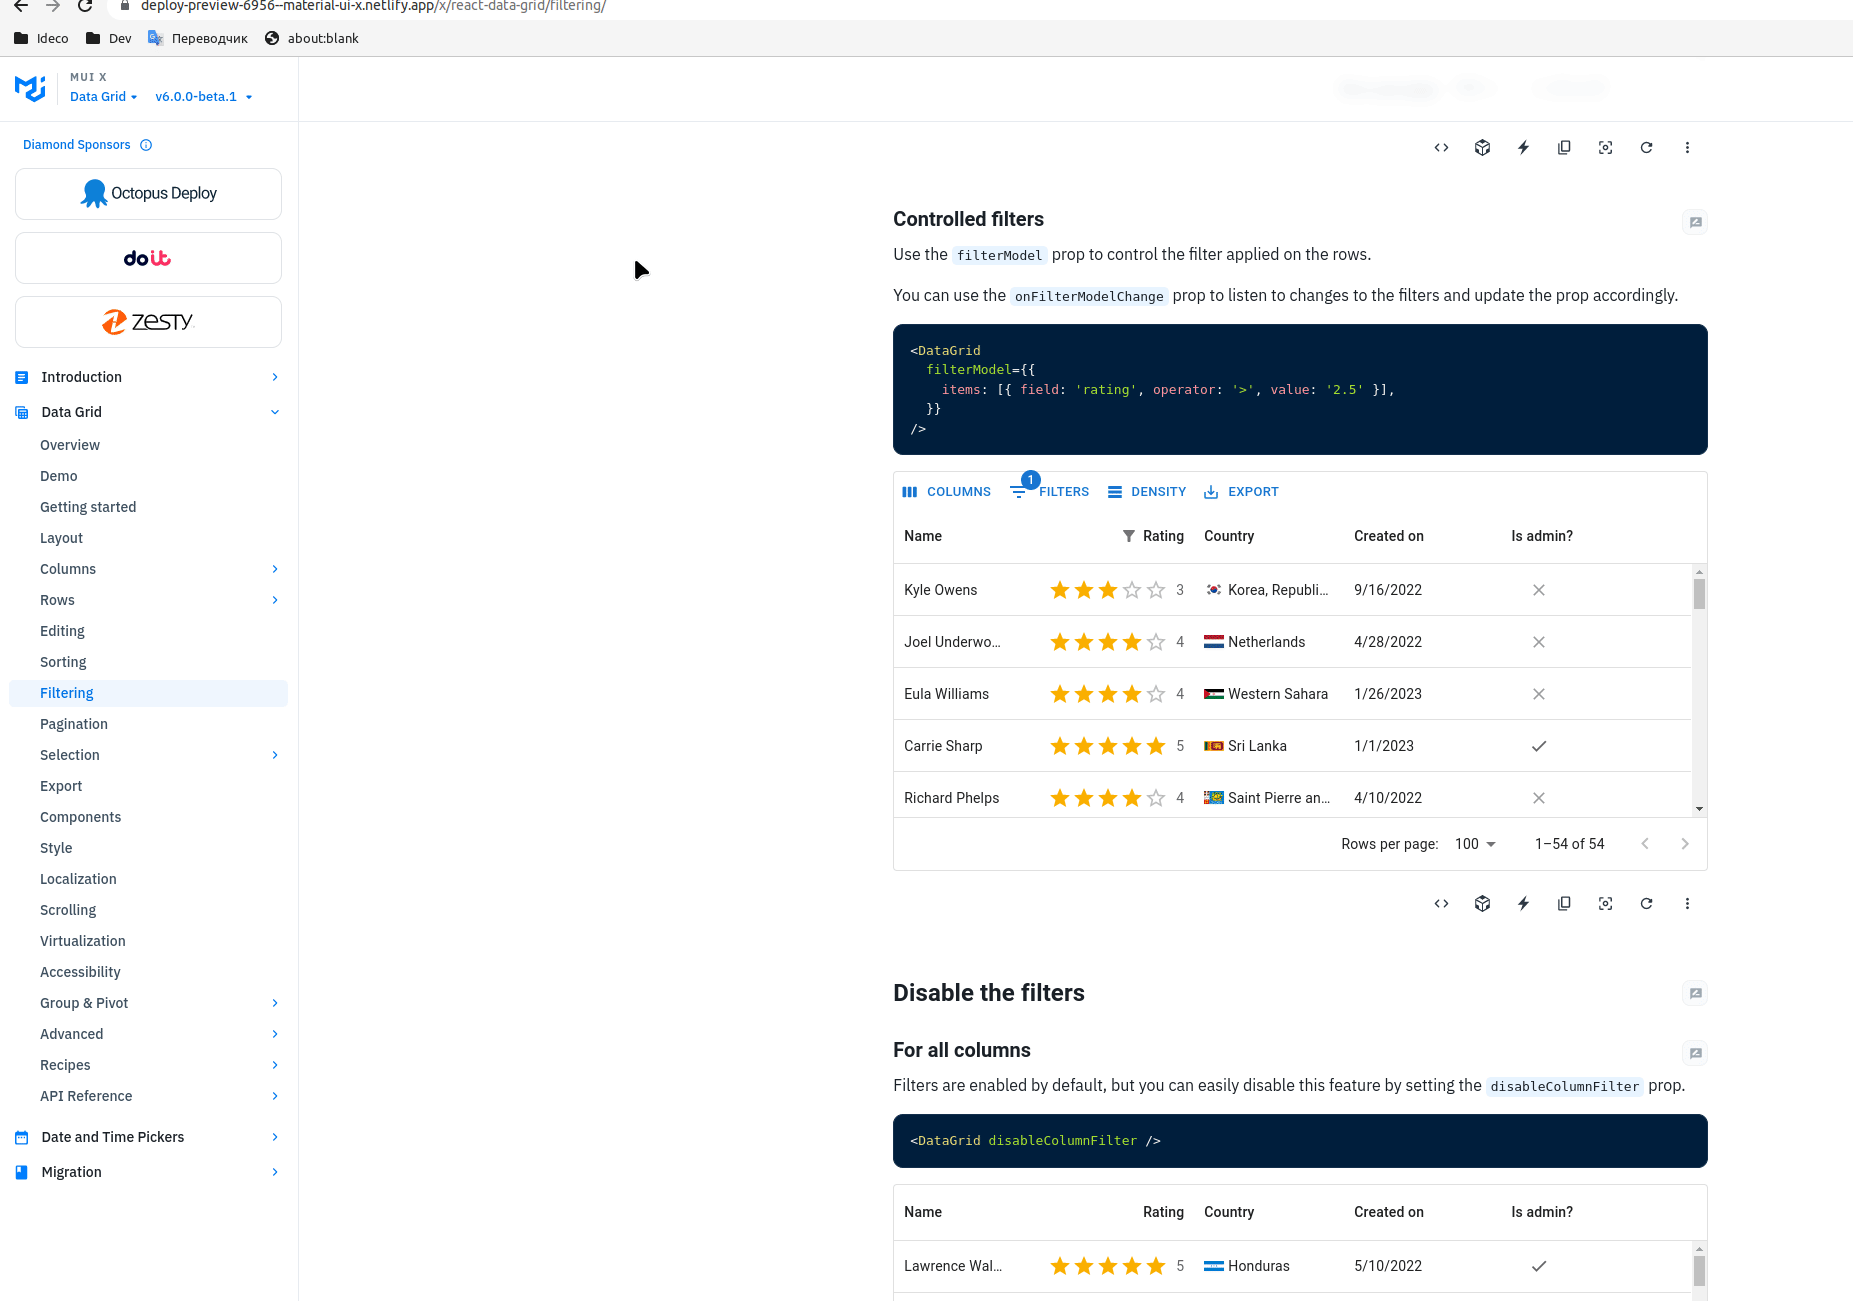Image resolution: width=1853 pixels, height=1301 pixels.
Task: Expand the Migration section
Action: click(x=148, y=1172)
